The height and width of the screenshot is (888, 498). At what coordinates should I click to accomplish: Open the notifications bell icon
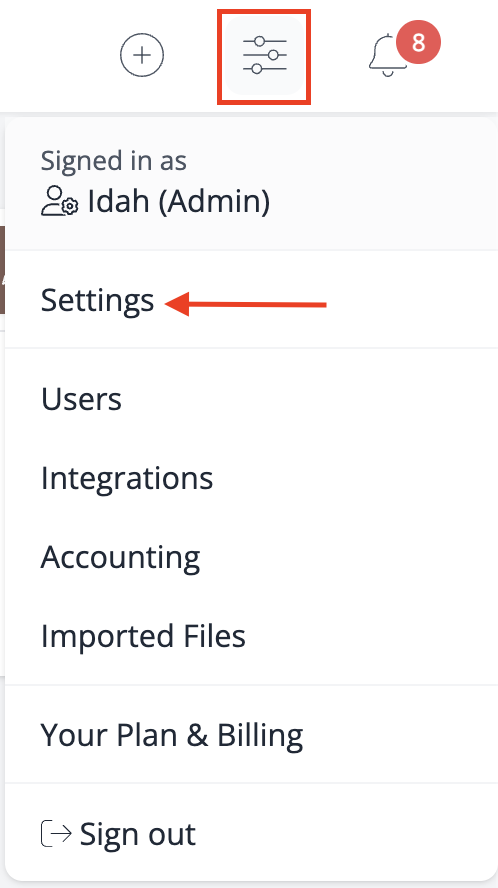click(388, 56)
